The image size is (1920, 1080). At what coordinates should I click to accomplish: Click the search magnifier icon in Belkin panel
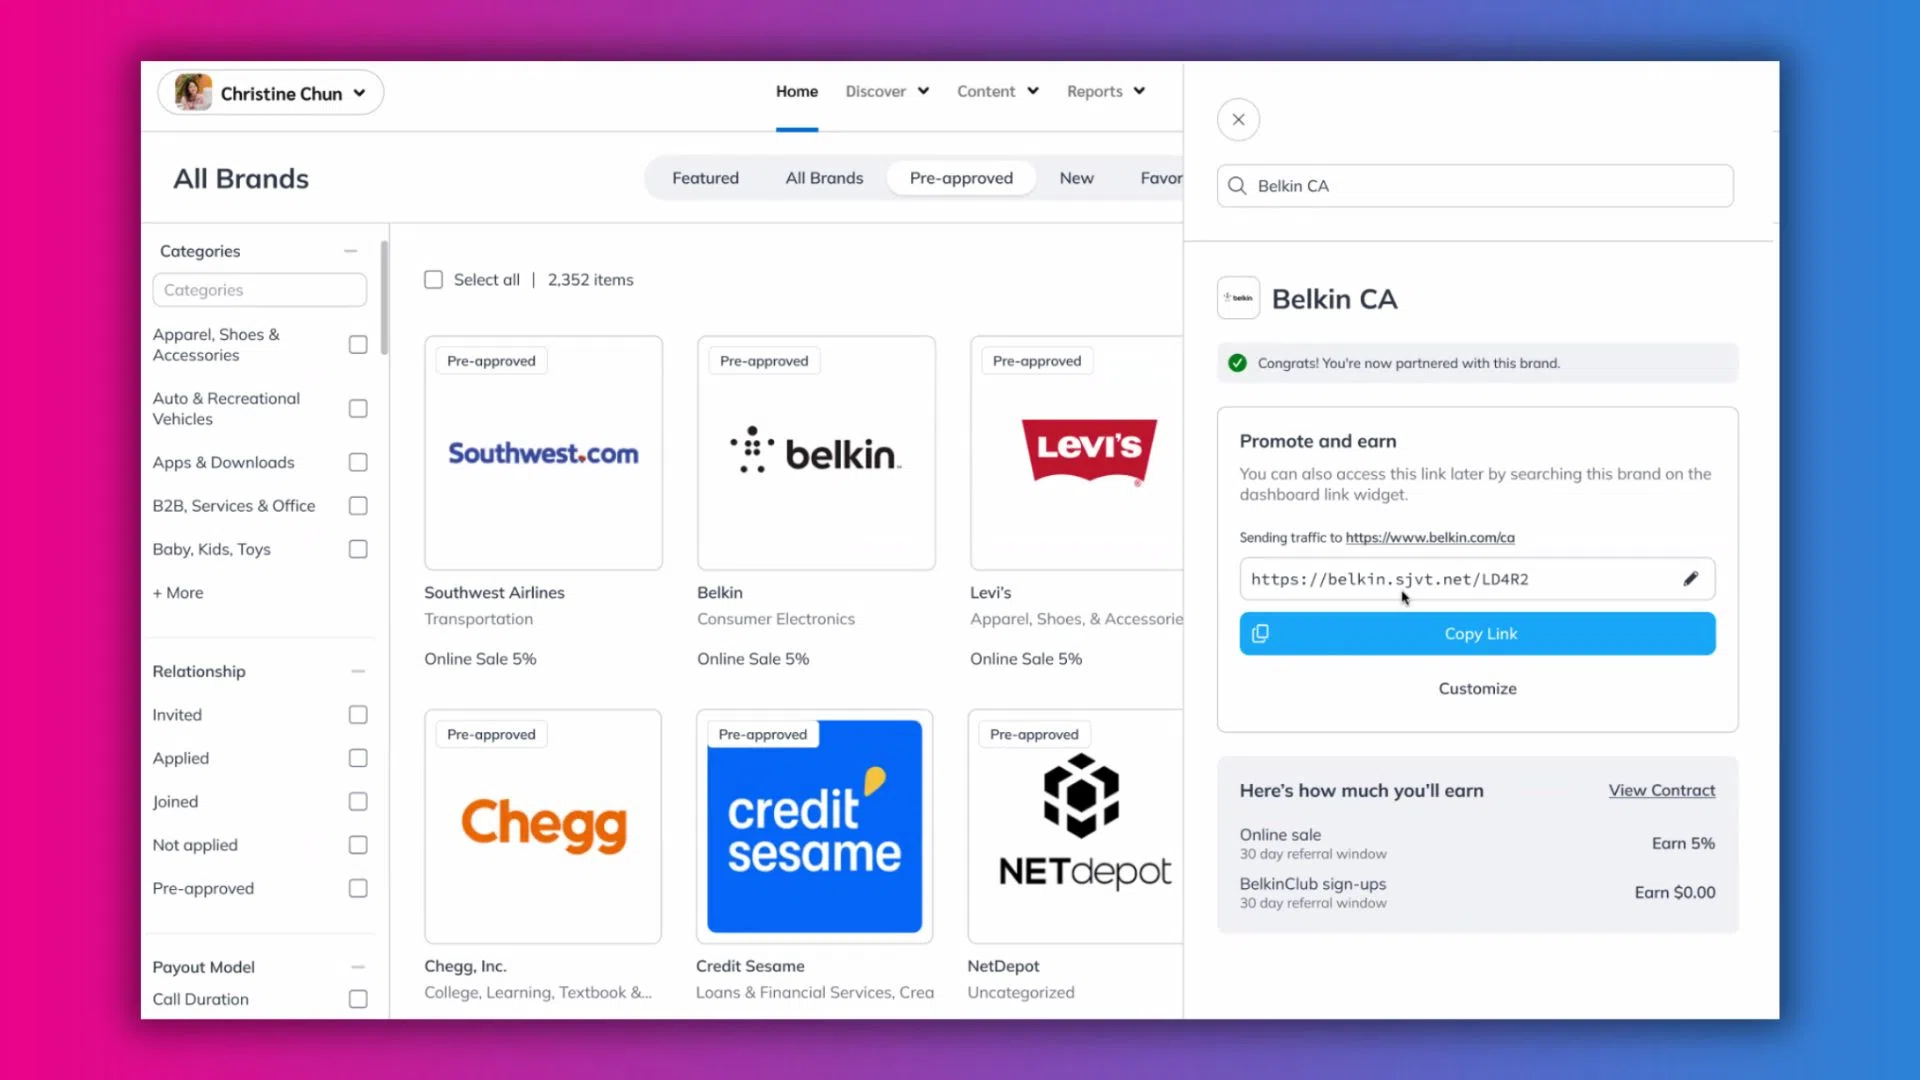(1237, 186)
